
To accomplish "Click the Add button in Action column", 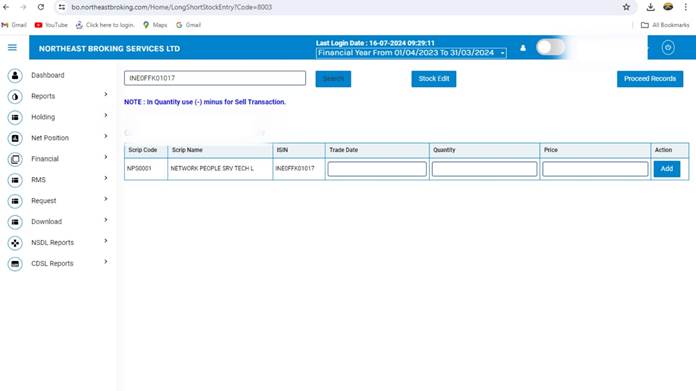I will coord(667,169).
